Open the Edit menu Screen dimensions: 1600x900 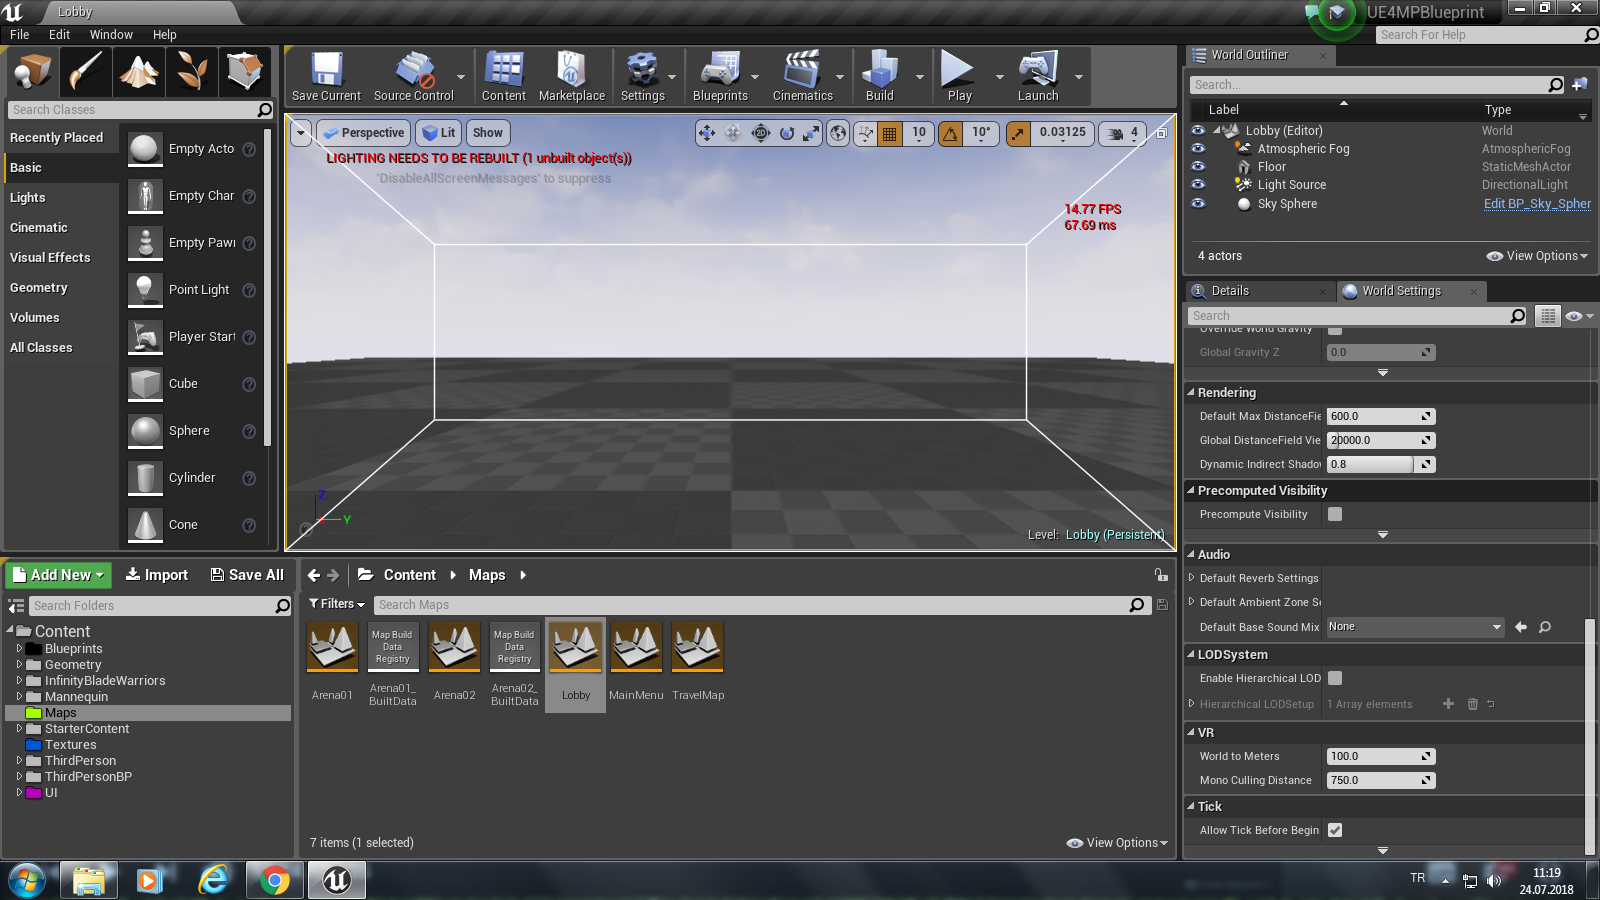coord(59,34)
